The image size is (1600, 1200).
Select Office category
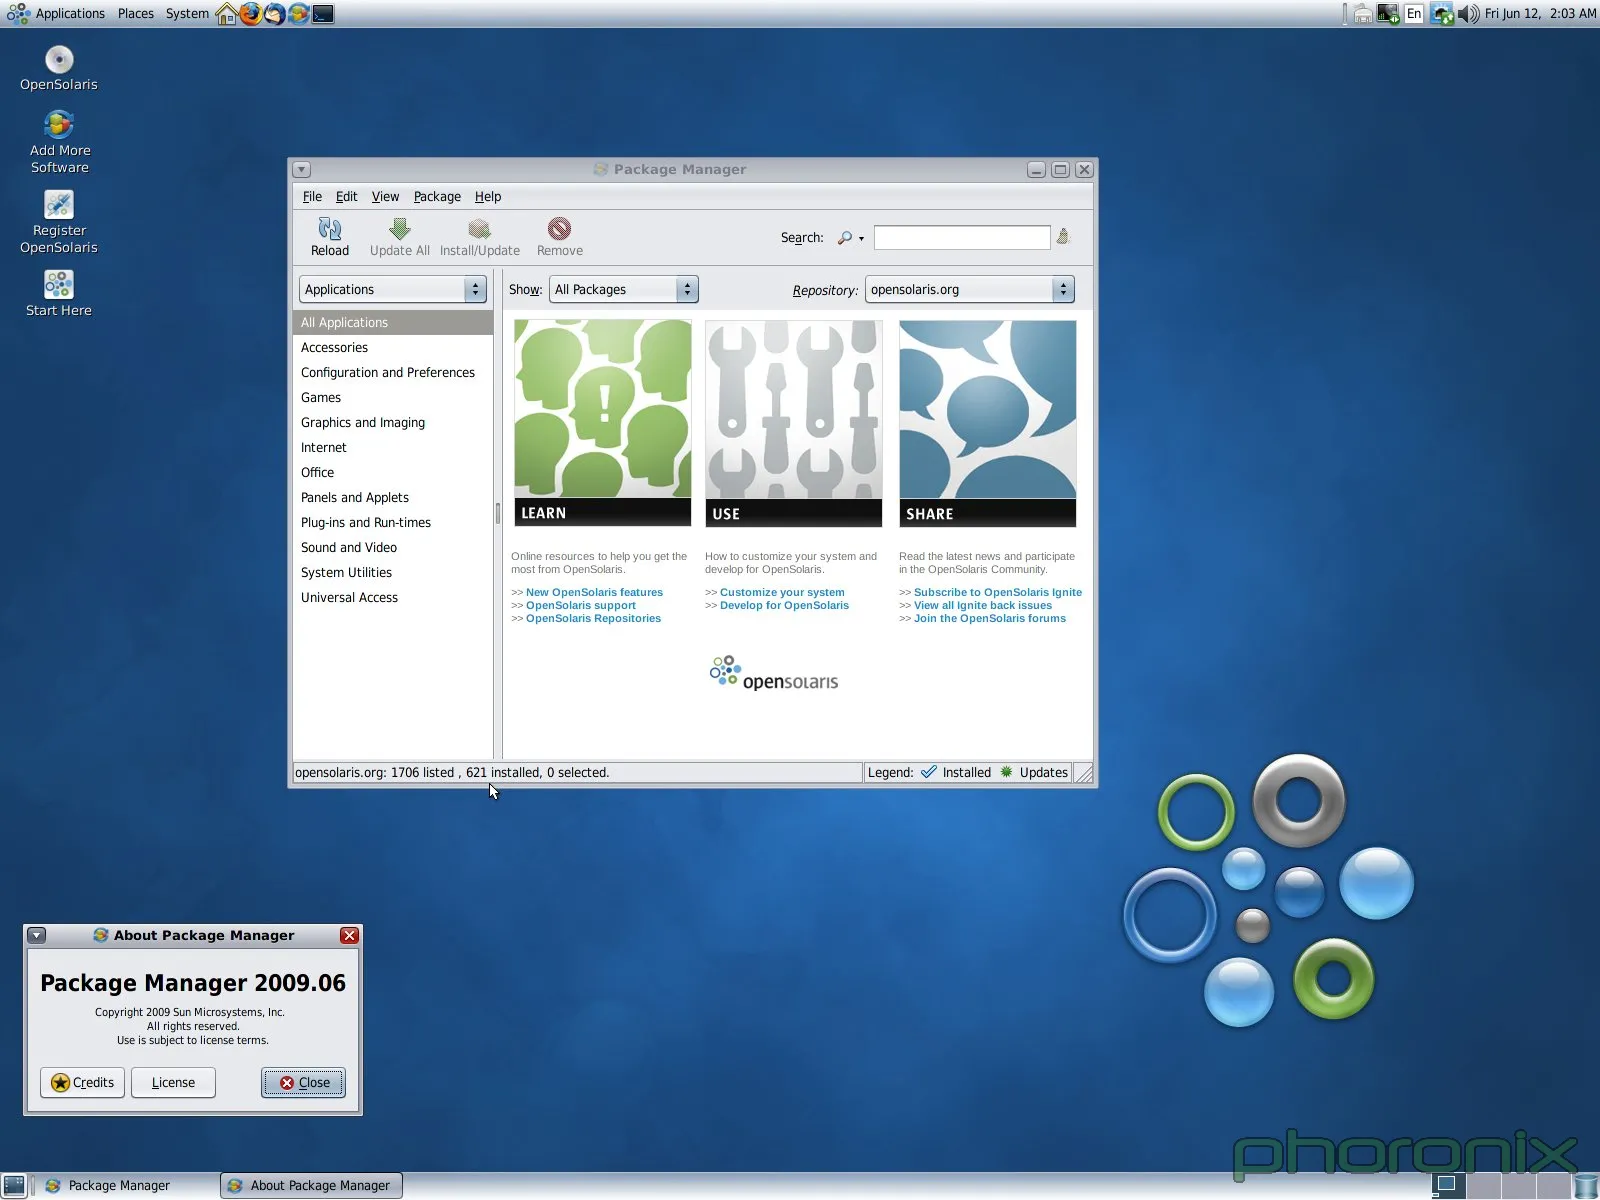[393, 473]
